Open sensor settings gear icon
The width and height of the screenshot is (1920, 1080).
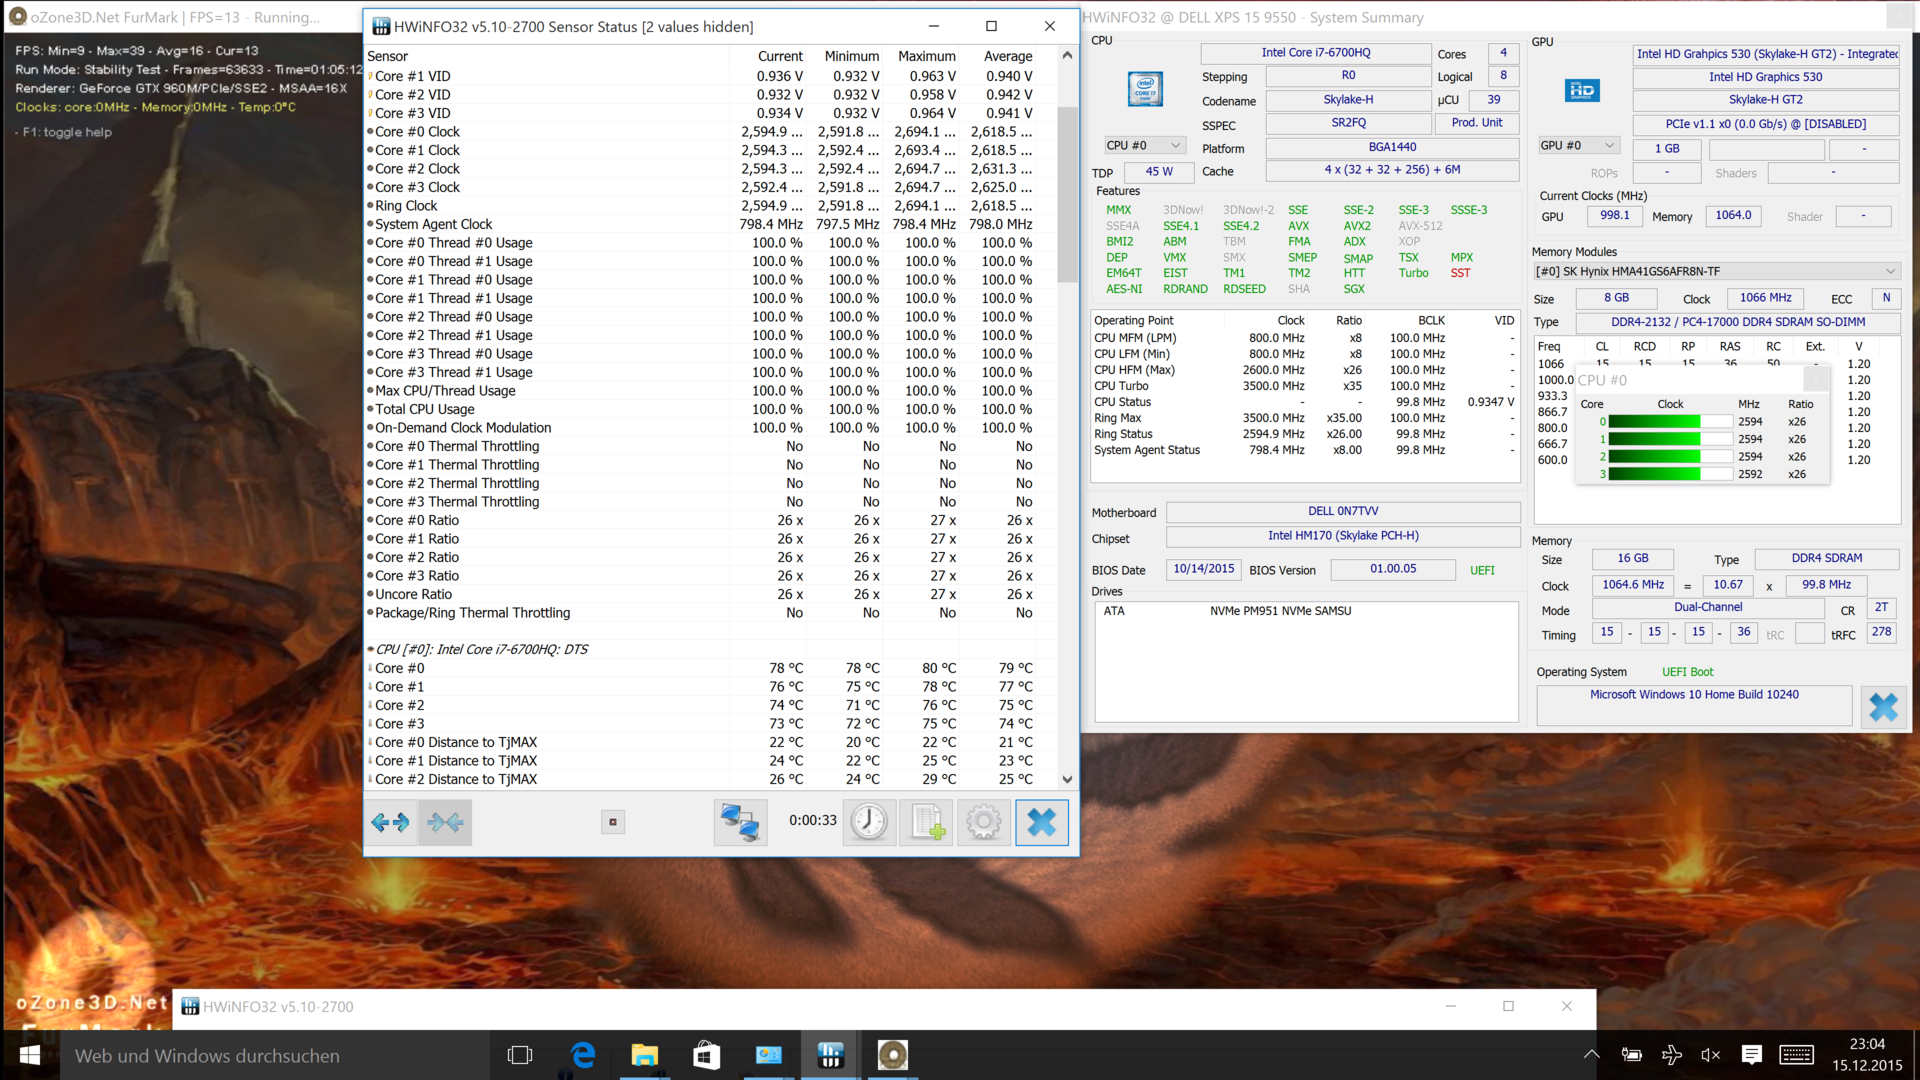[983, 822]
